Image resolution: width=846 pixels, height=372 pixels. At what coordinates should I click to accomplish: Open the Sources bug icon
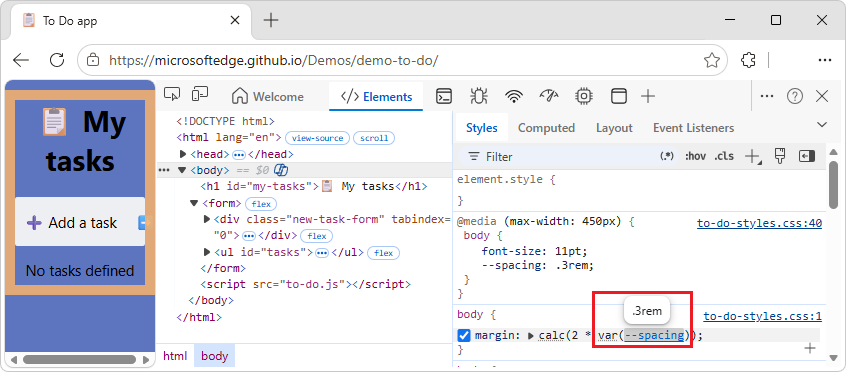click(478, 97)
